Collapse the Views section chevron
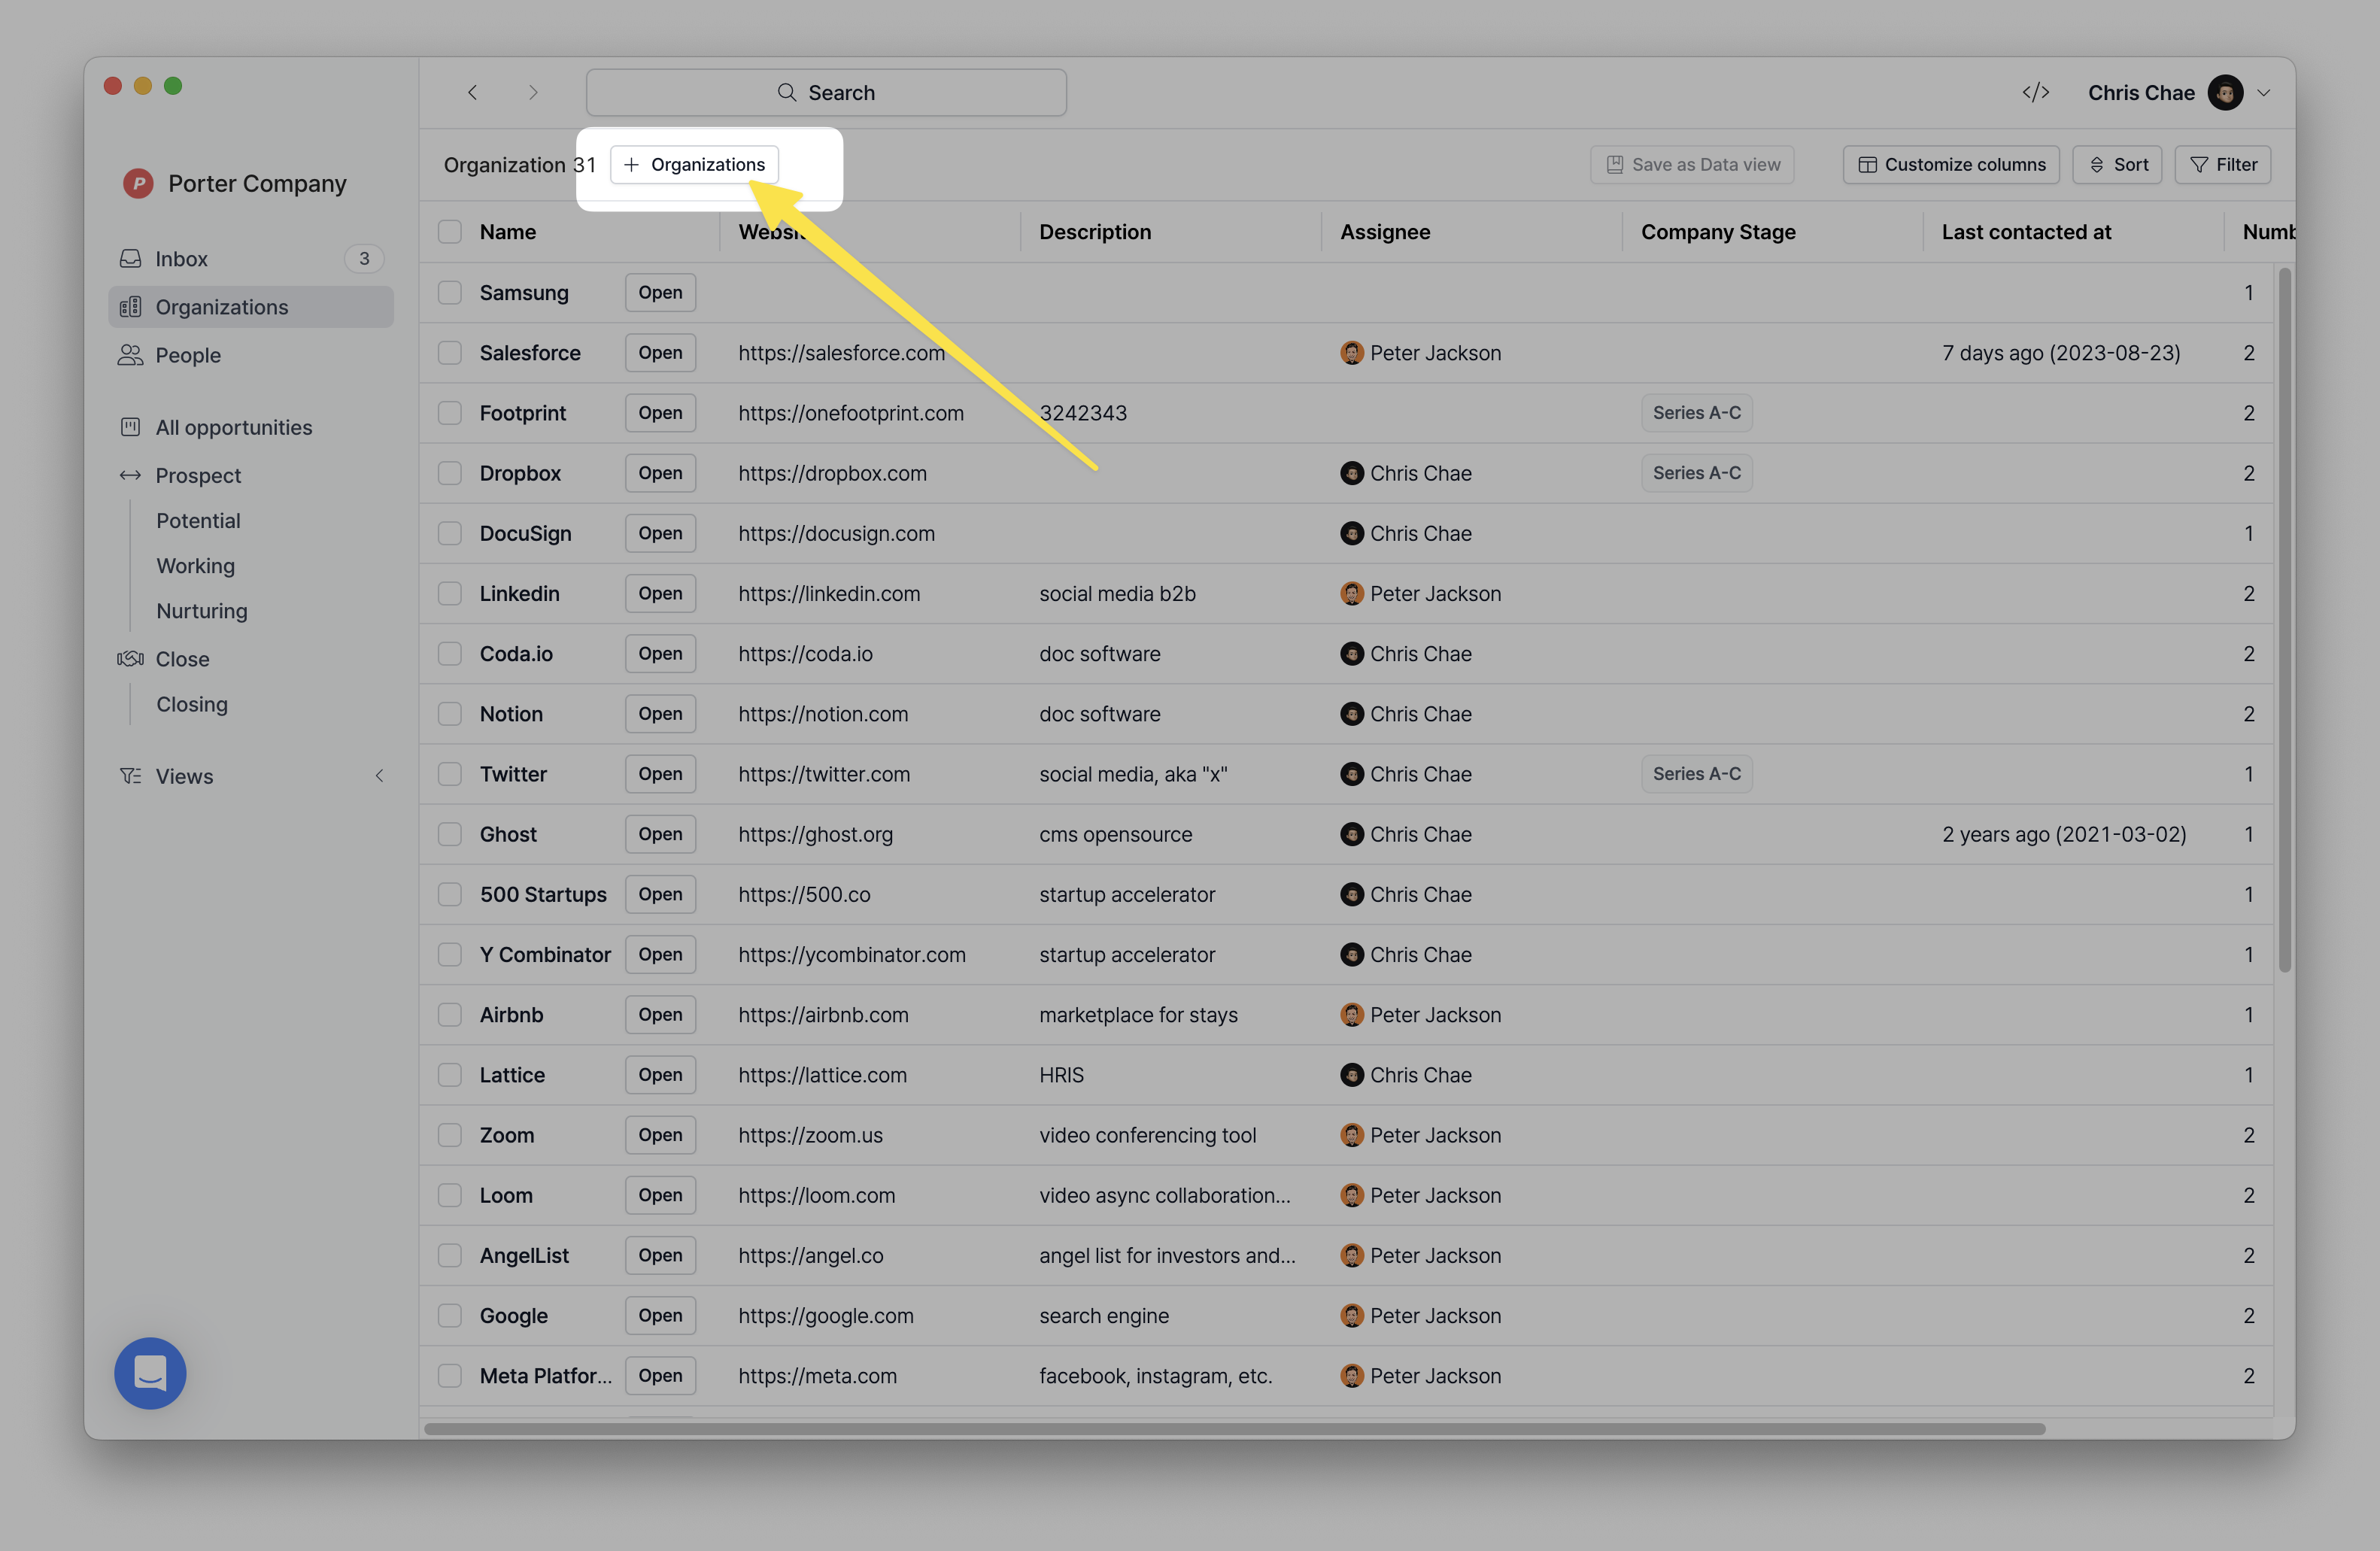Image resolution: width=2380 pixels, height=1551 pixels. 380,776
